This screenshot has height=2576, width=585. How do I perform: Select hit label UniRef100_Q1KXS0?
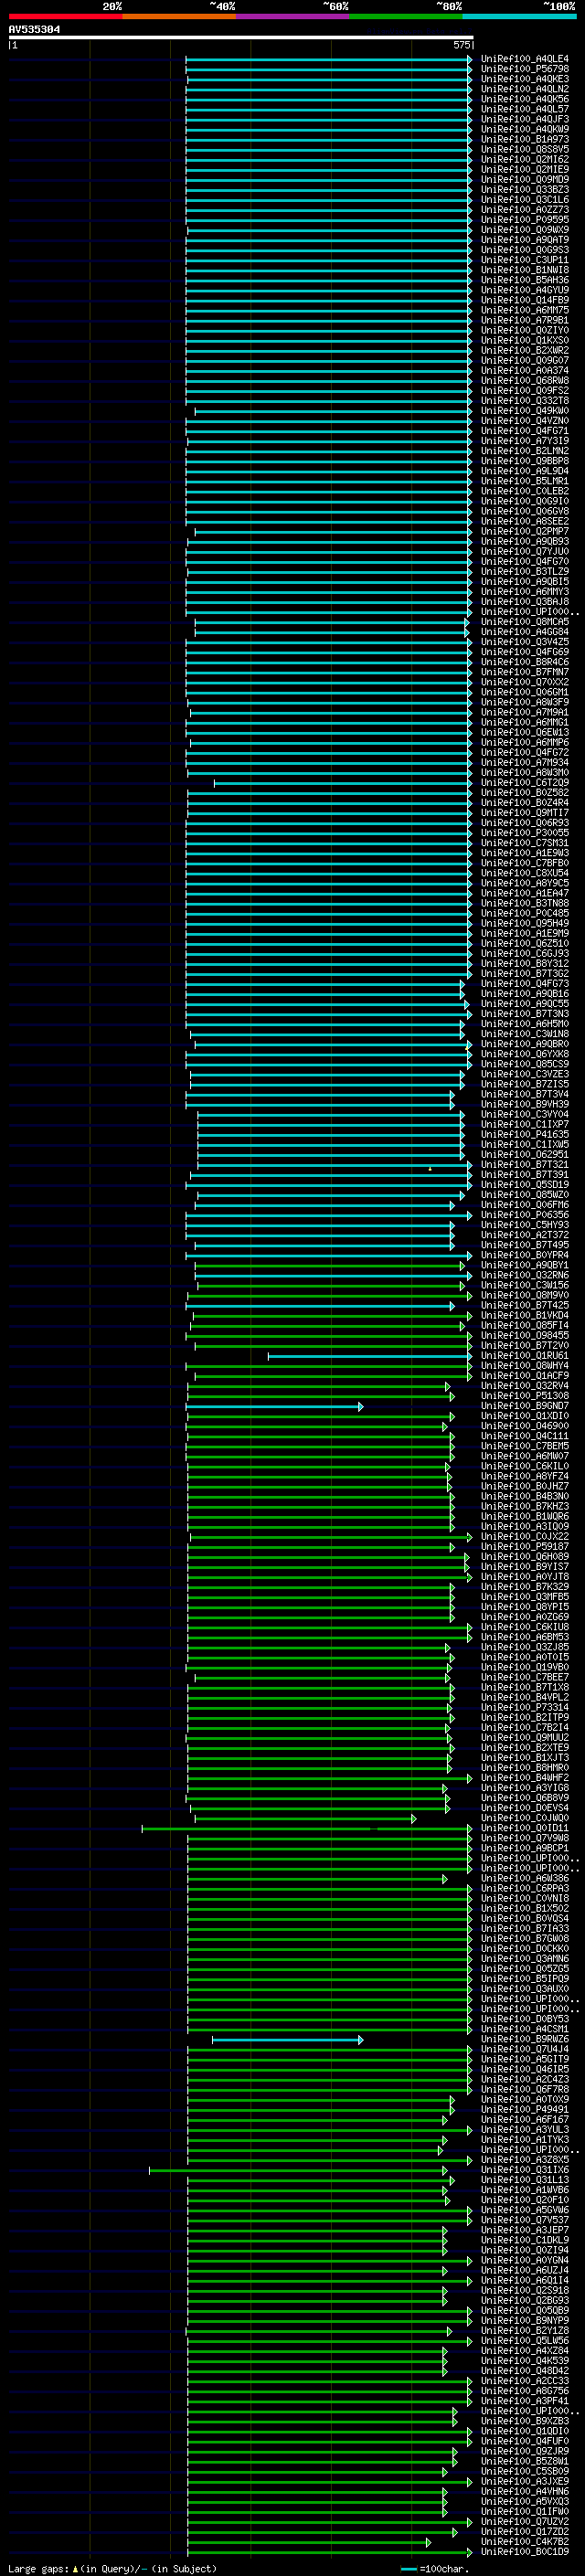(x=524, y=340)
